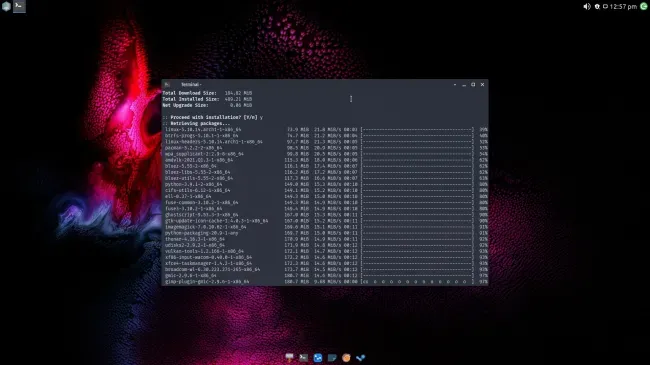This screenshot has width=650, height=365.
Task: Open the blue app store dock icon
Action: click(x=318, y=358)
